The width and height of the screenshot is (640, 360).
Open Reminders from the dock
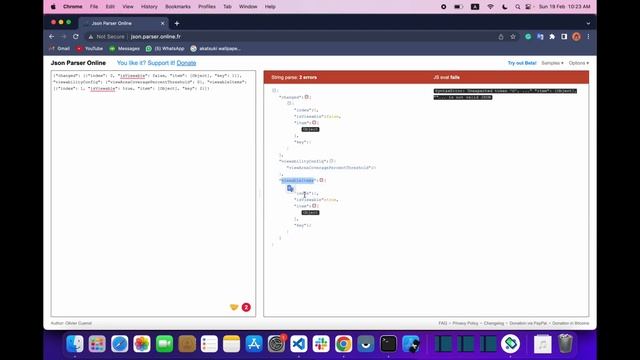click(x=209, y=344)
